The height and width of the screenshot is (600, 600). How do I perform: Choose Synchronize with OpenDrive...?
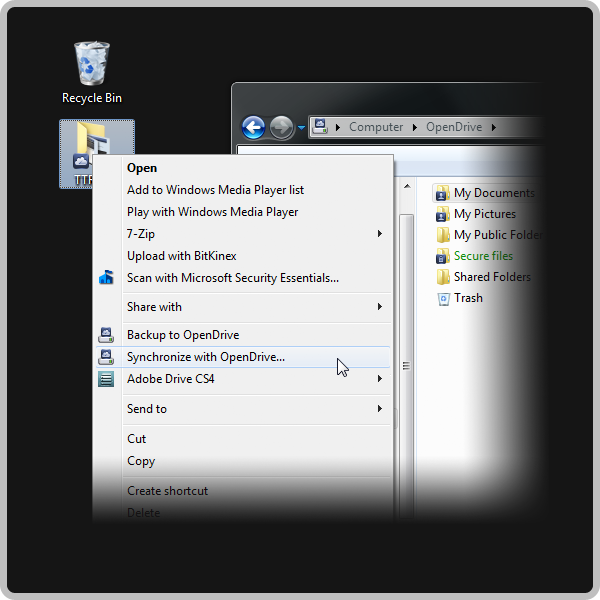click(243, 357)
